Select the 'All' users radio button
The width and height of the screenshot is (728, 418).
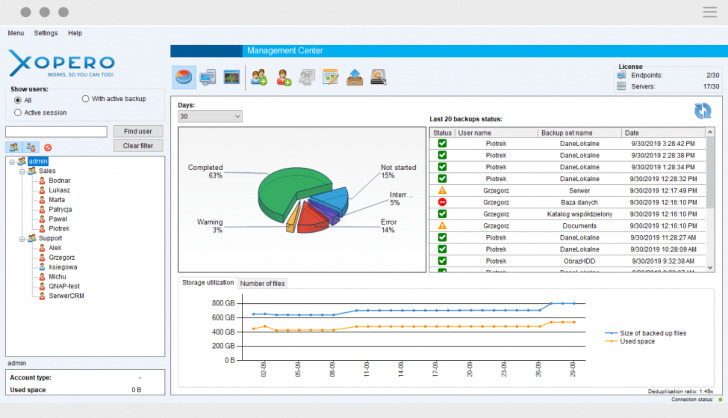[x=18, y=100]
